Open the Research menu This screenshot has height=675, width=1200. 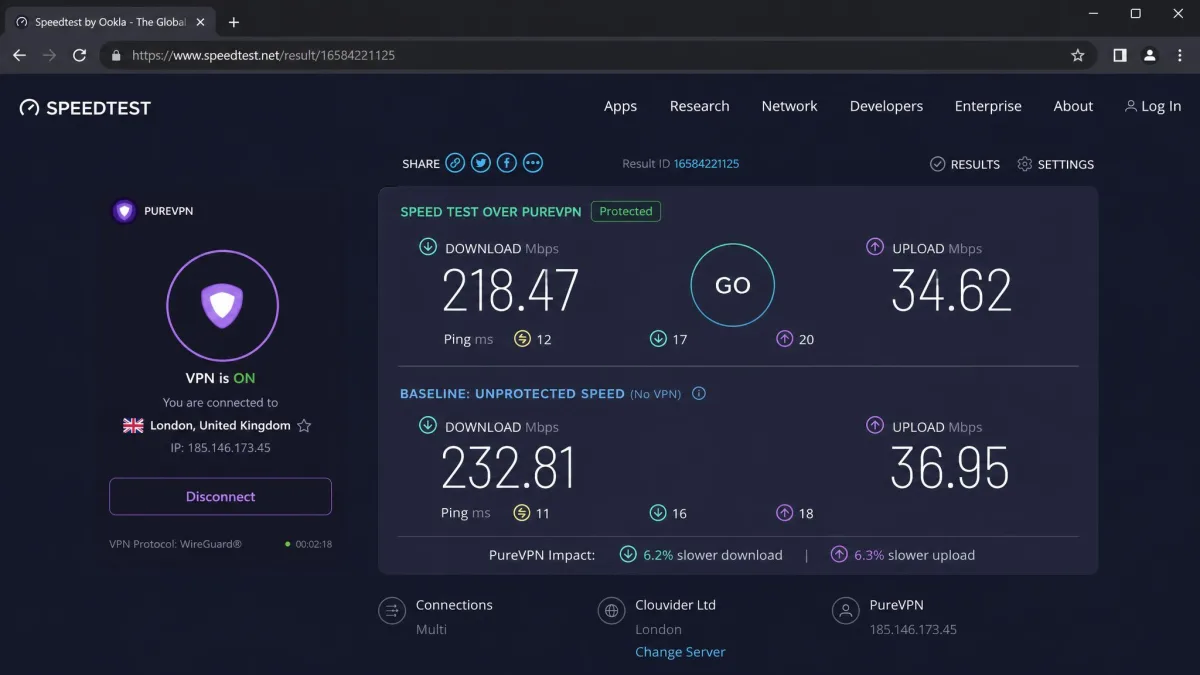pos(699,106)
